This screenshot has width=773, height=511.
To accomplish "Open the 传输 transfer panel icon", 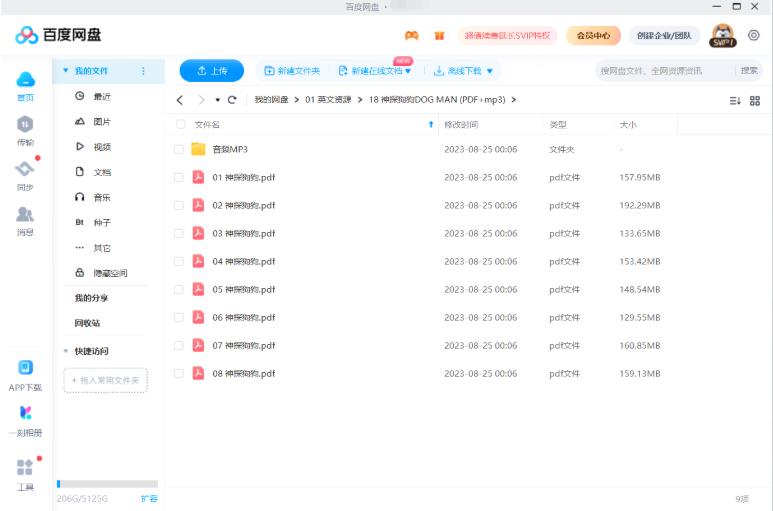I will click(x=25, y=125).
